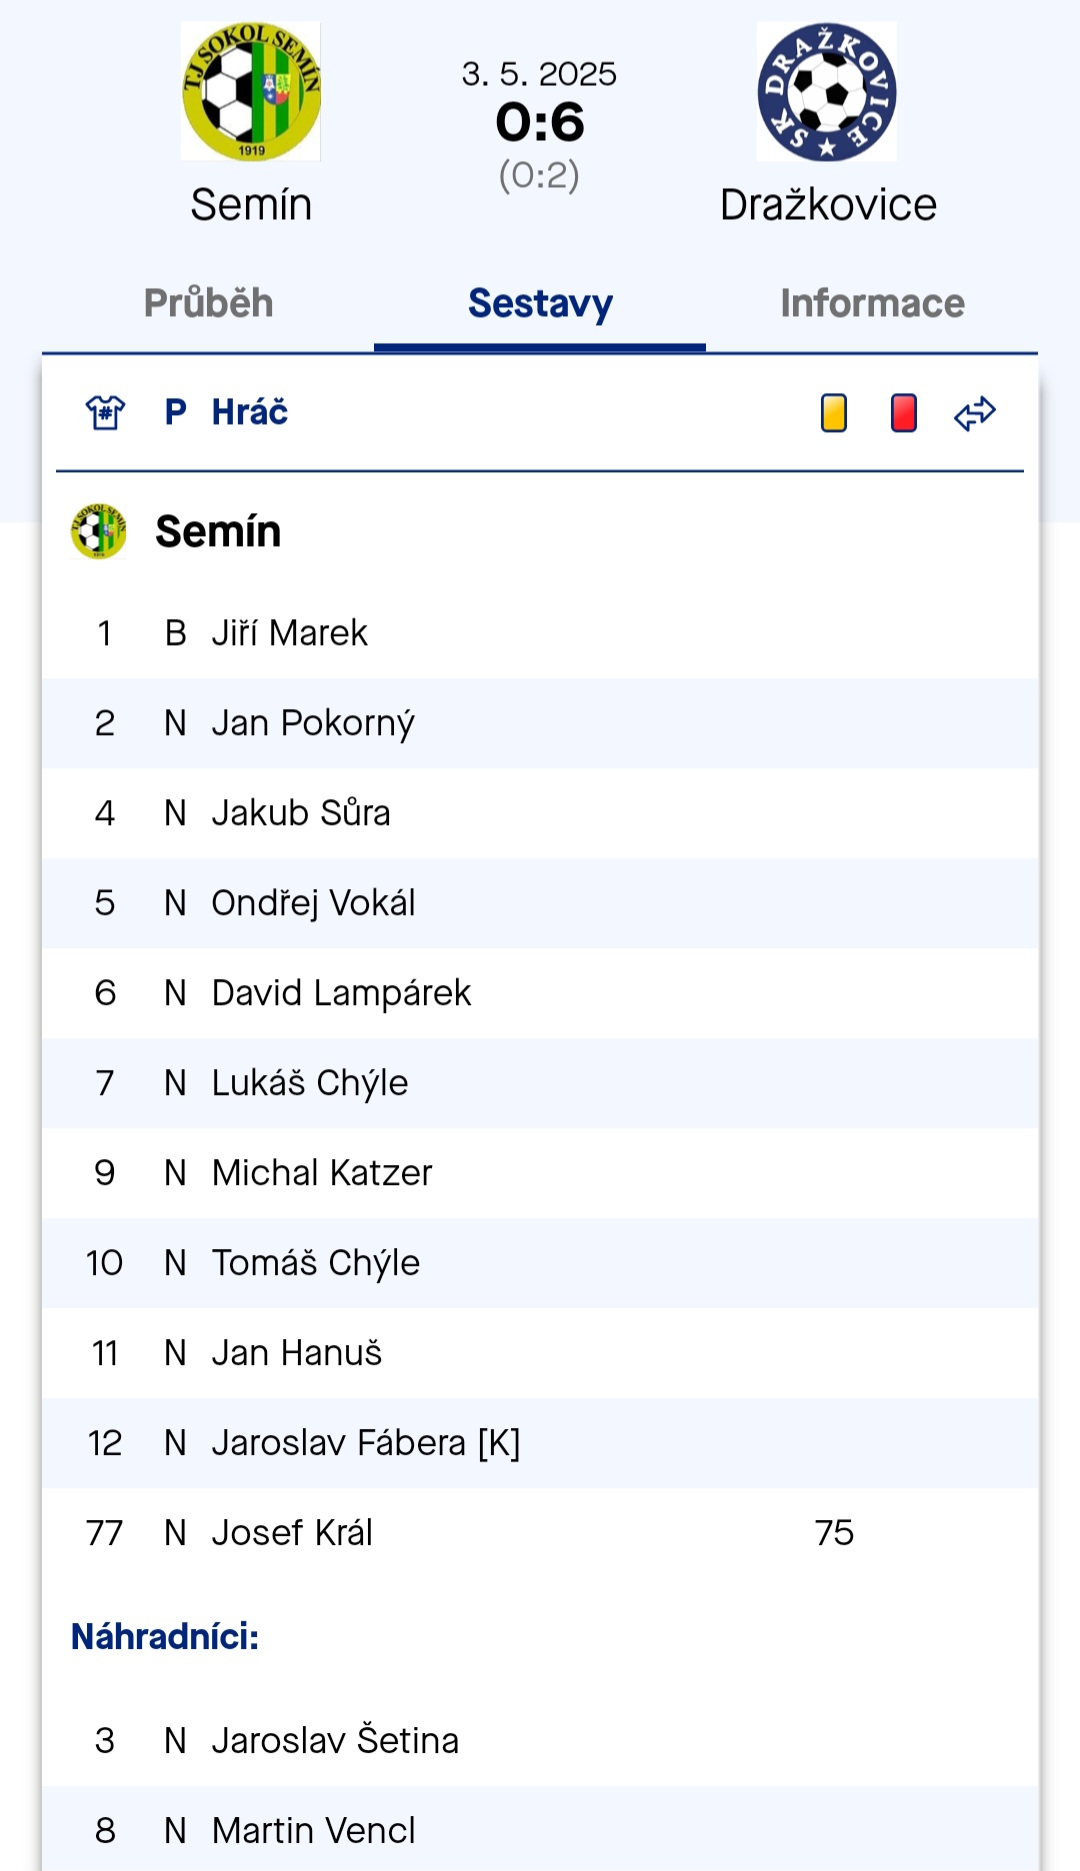1080x1871 pixels.
Task: Click the jersey number column icon
Action: pyautogui.click(x=105, y=412)
